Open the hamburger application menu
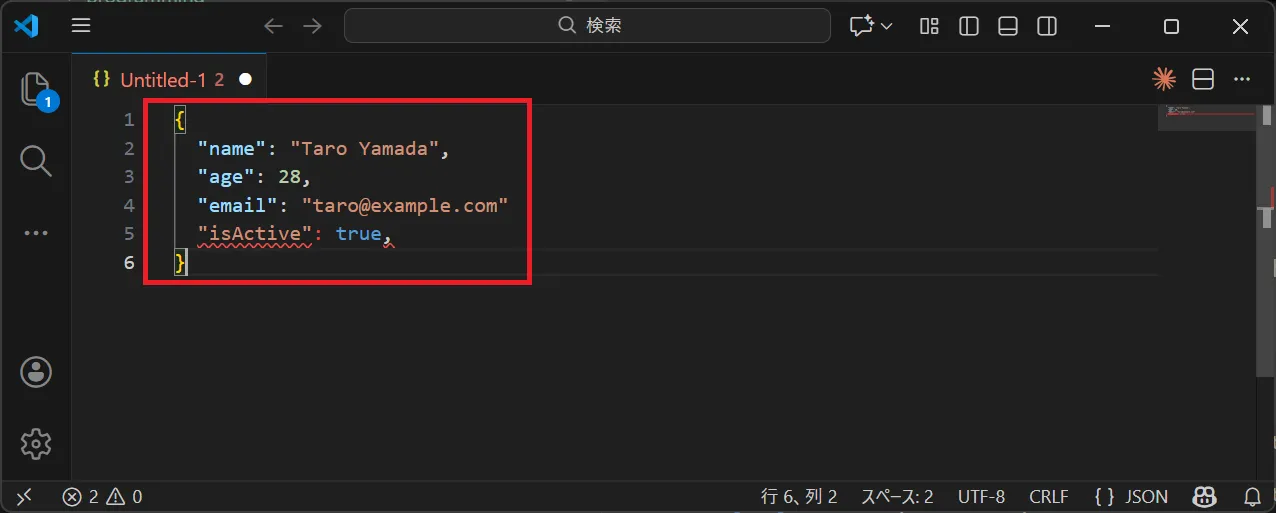The height and width of the screenshot is (513, 1276). click(x=81, y=26)
